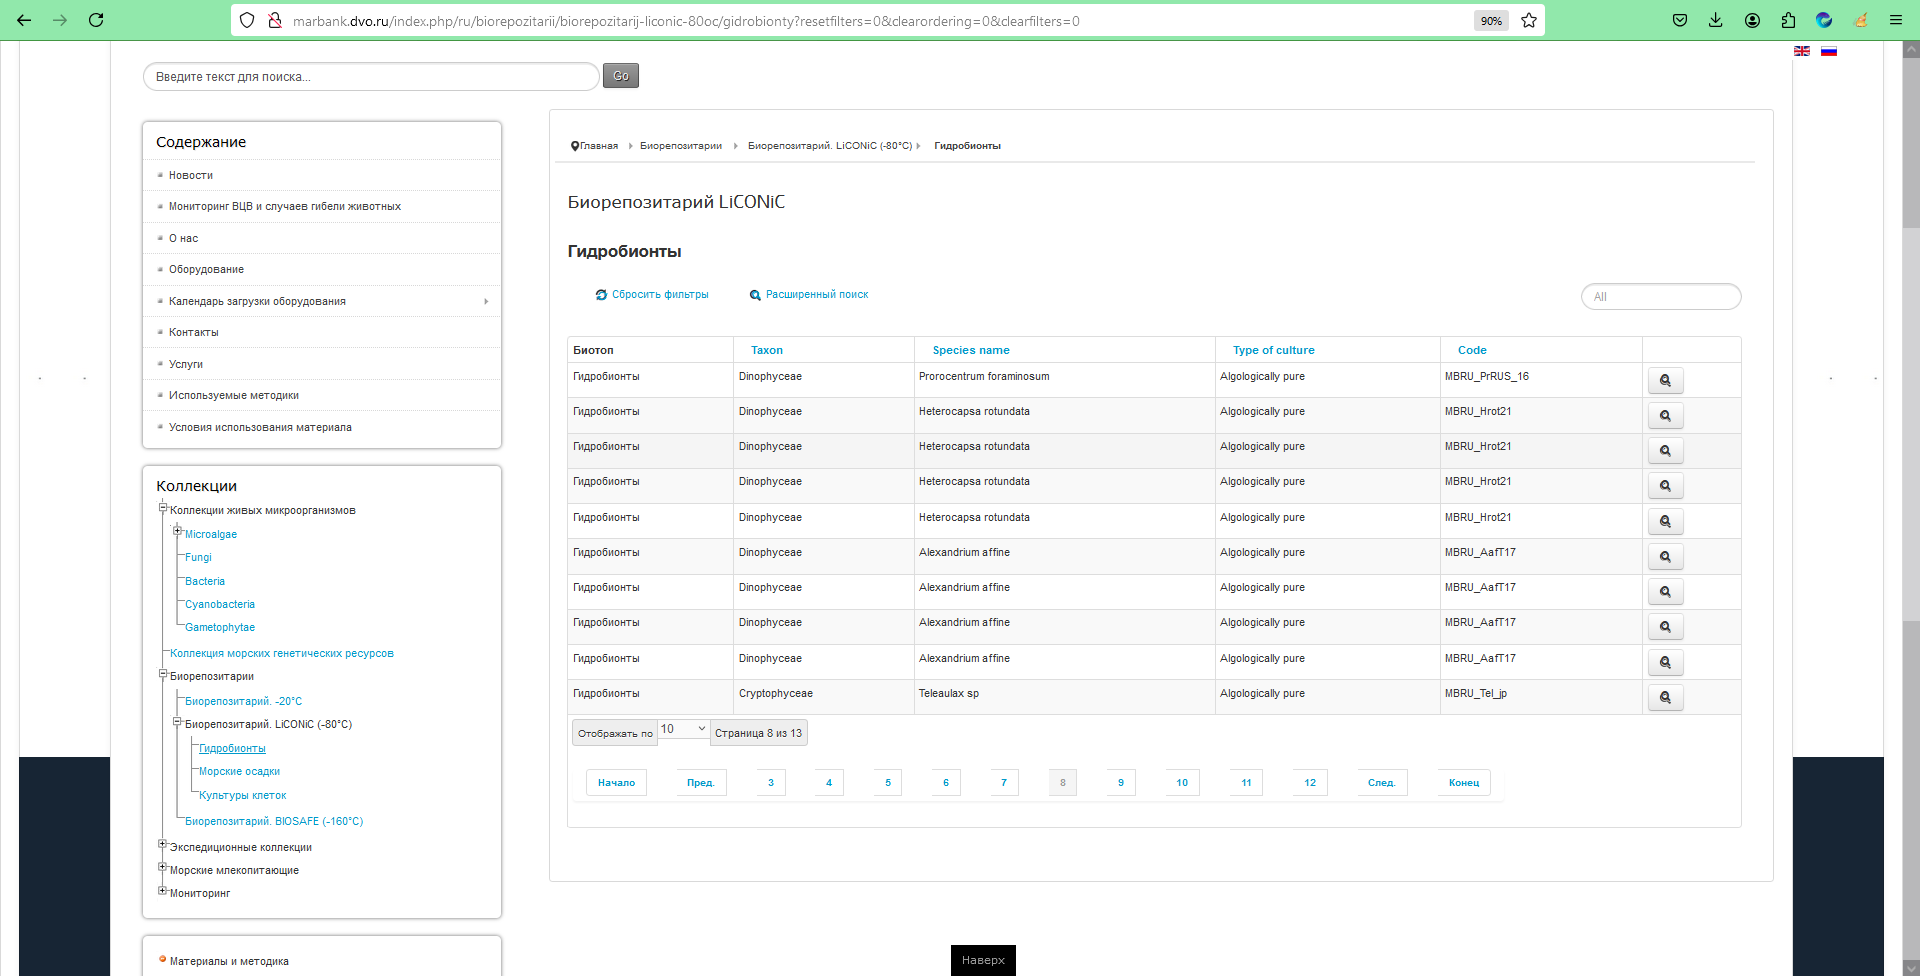Screen dimensions: 1920x976
Task: Open the О нас menu item
Action: tap(183, 239)
